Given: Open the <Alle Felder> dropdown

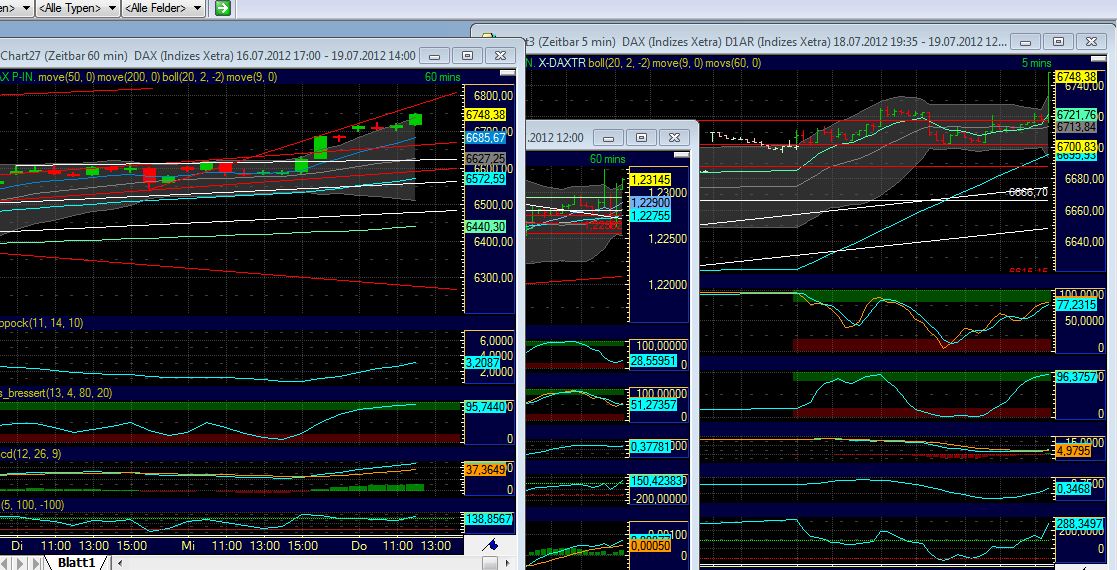Looking at the screenshot, I should pyautogui.click(x=164, y=8).
